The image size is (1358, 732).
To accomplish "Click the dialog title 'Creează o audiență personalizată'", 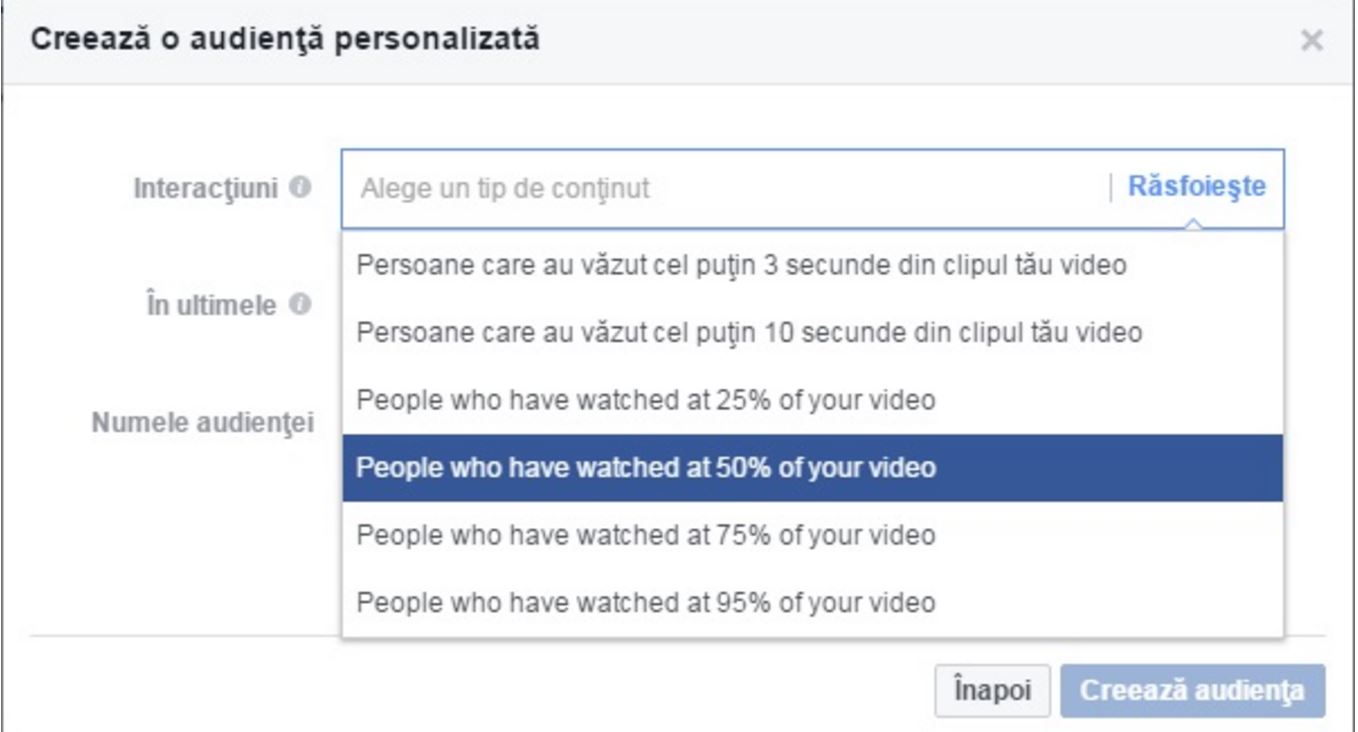I will click(x=286, y=41).
